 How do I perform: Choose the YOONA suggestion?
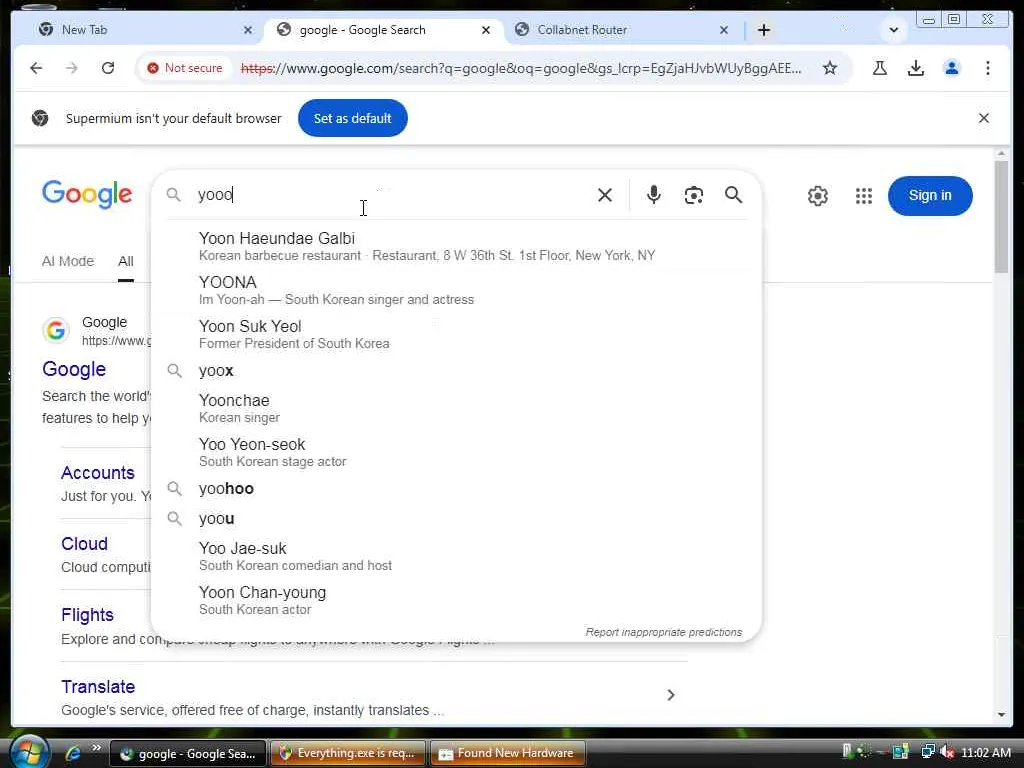point(456,290)
